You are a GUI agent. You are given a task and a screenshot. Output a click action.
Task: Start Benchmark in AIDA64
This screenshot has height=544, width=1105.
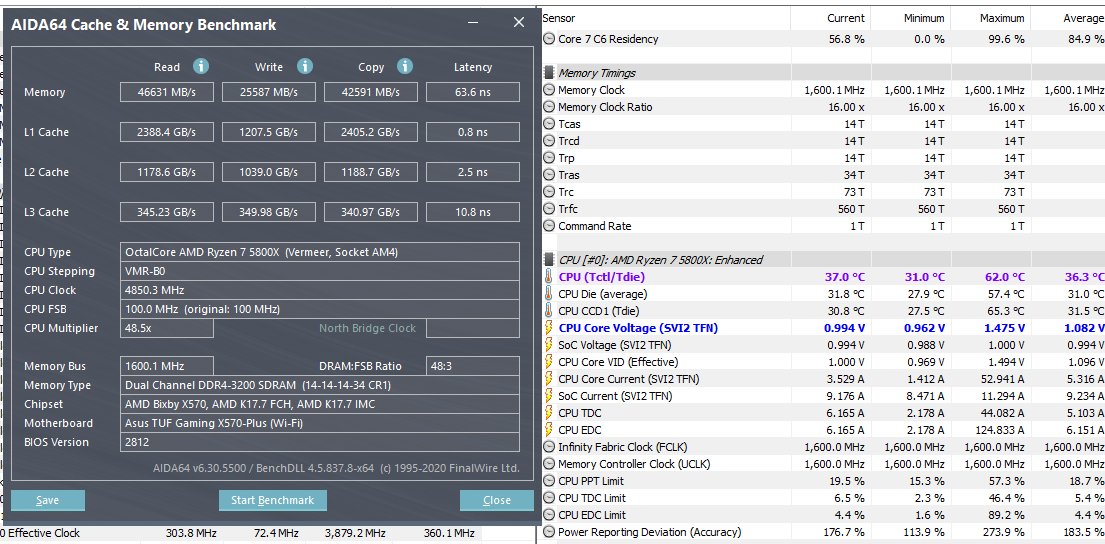[273, 500]
